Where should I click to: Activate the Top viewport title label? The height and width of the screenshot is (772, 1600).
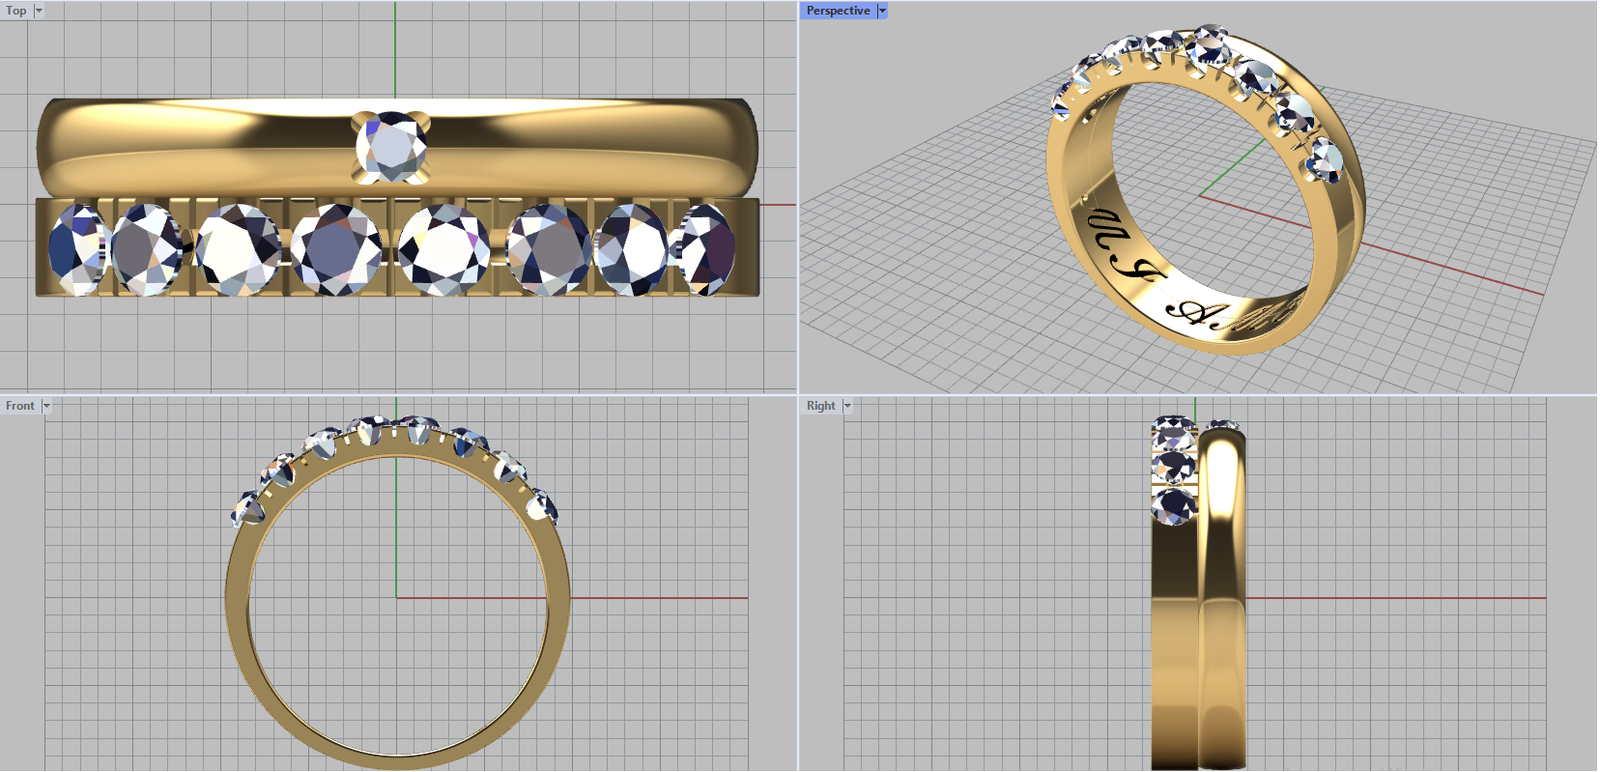(16, 11)
